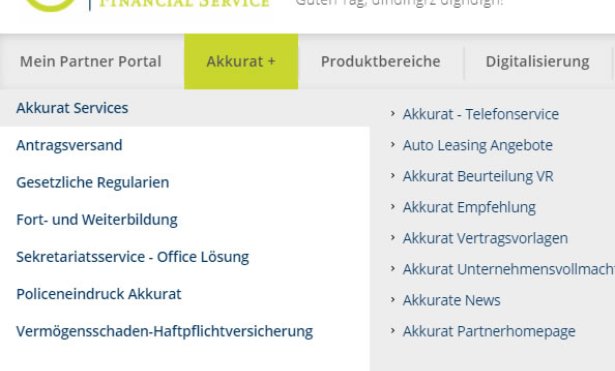Image resolution: width=615 pixels, height=371 pixels.
Task: Open Gesetzliche Regularien entry
Action: click(93, 182)
